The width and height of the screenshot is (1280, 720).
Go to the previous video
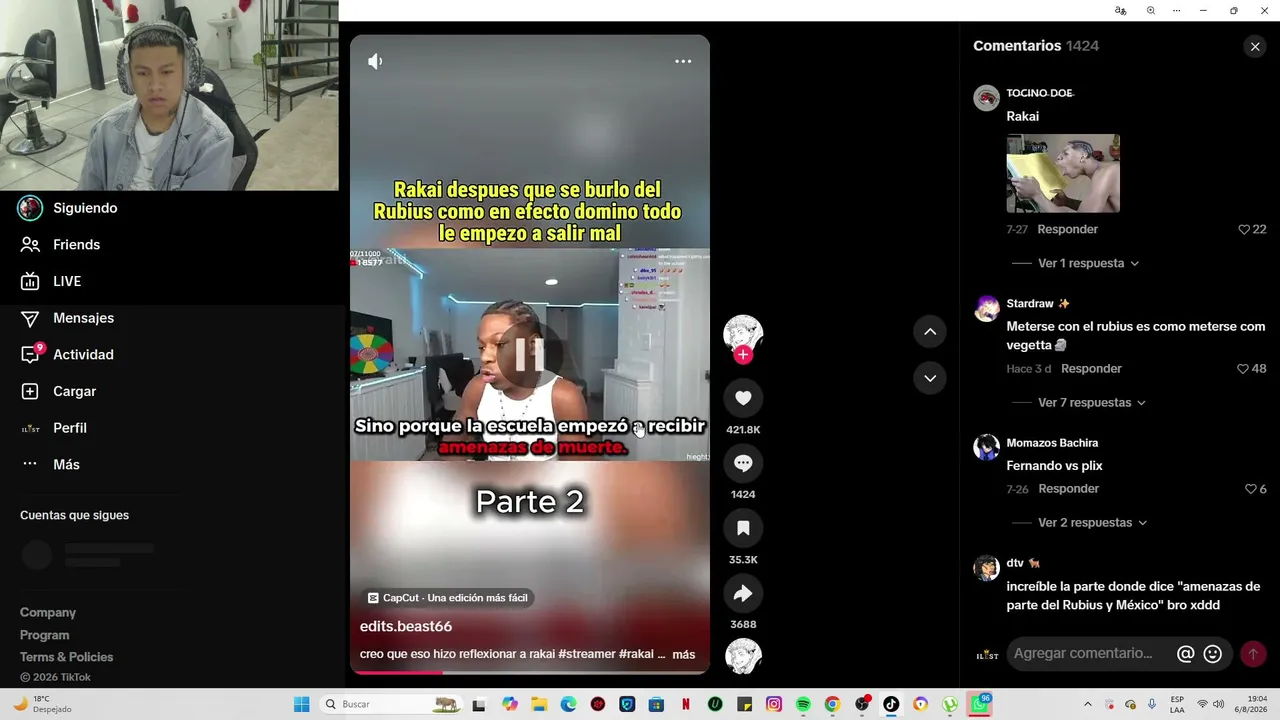(930, 332)
